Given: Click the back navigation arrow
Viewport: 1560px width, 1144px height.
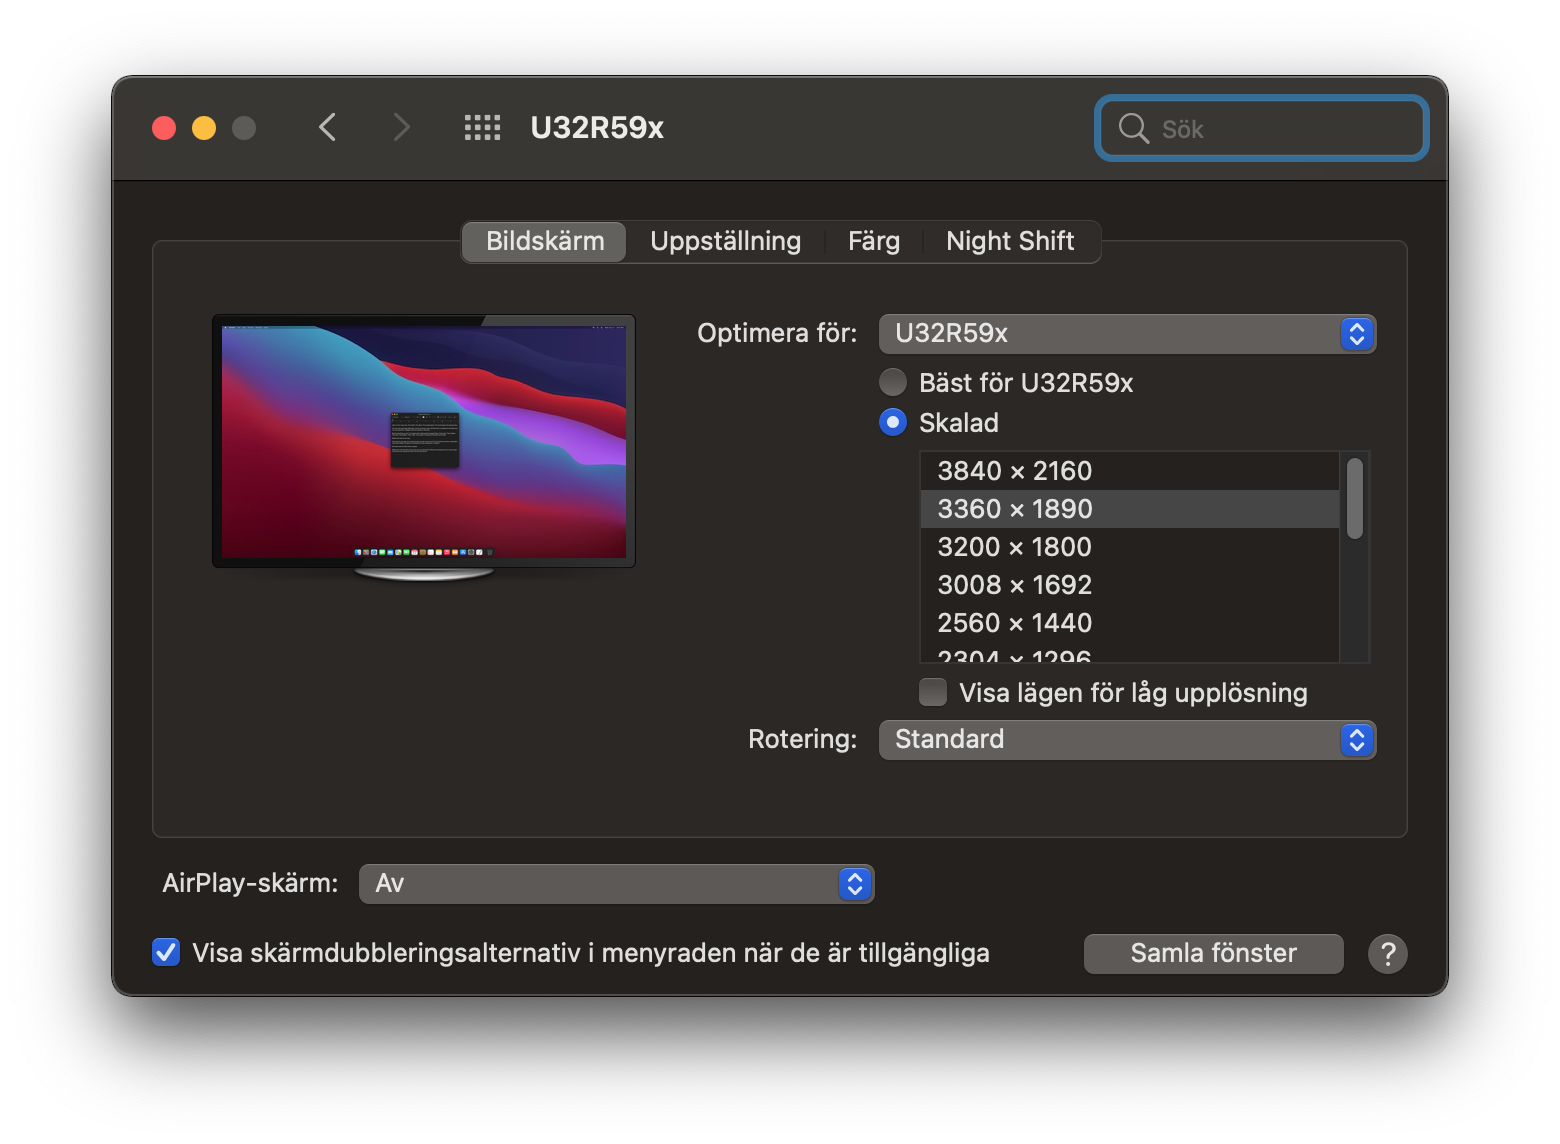Looking at the screenshot, I should click(x=327, y=127).
